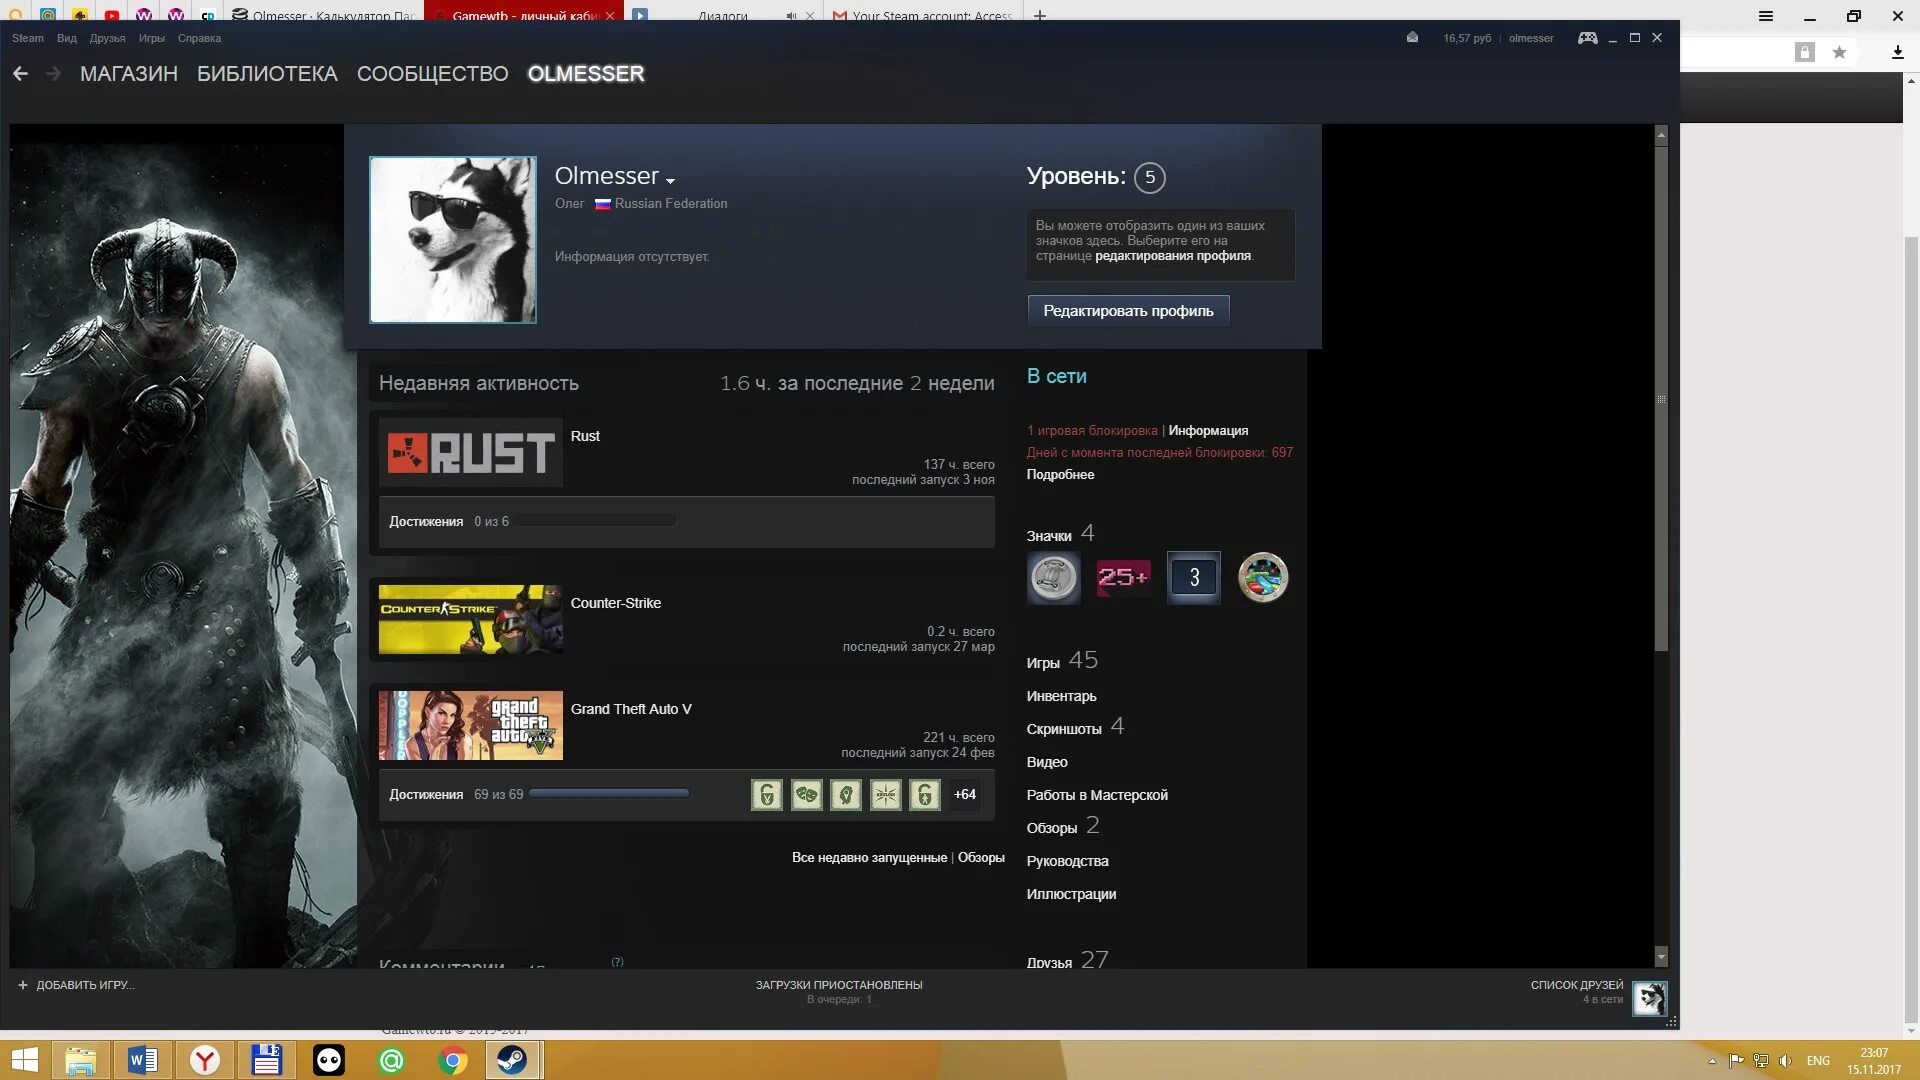Click the level 3 badge icon
Viewport: 1920px width, 1080px height.
click(1193, 576)
